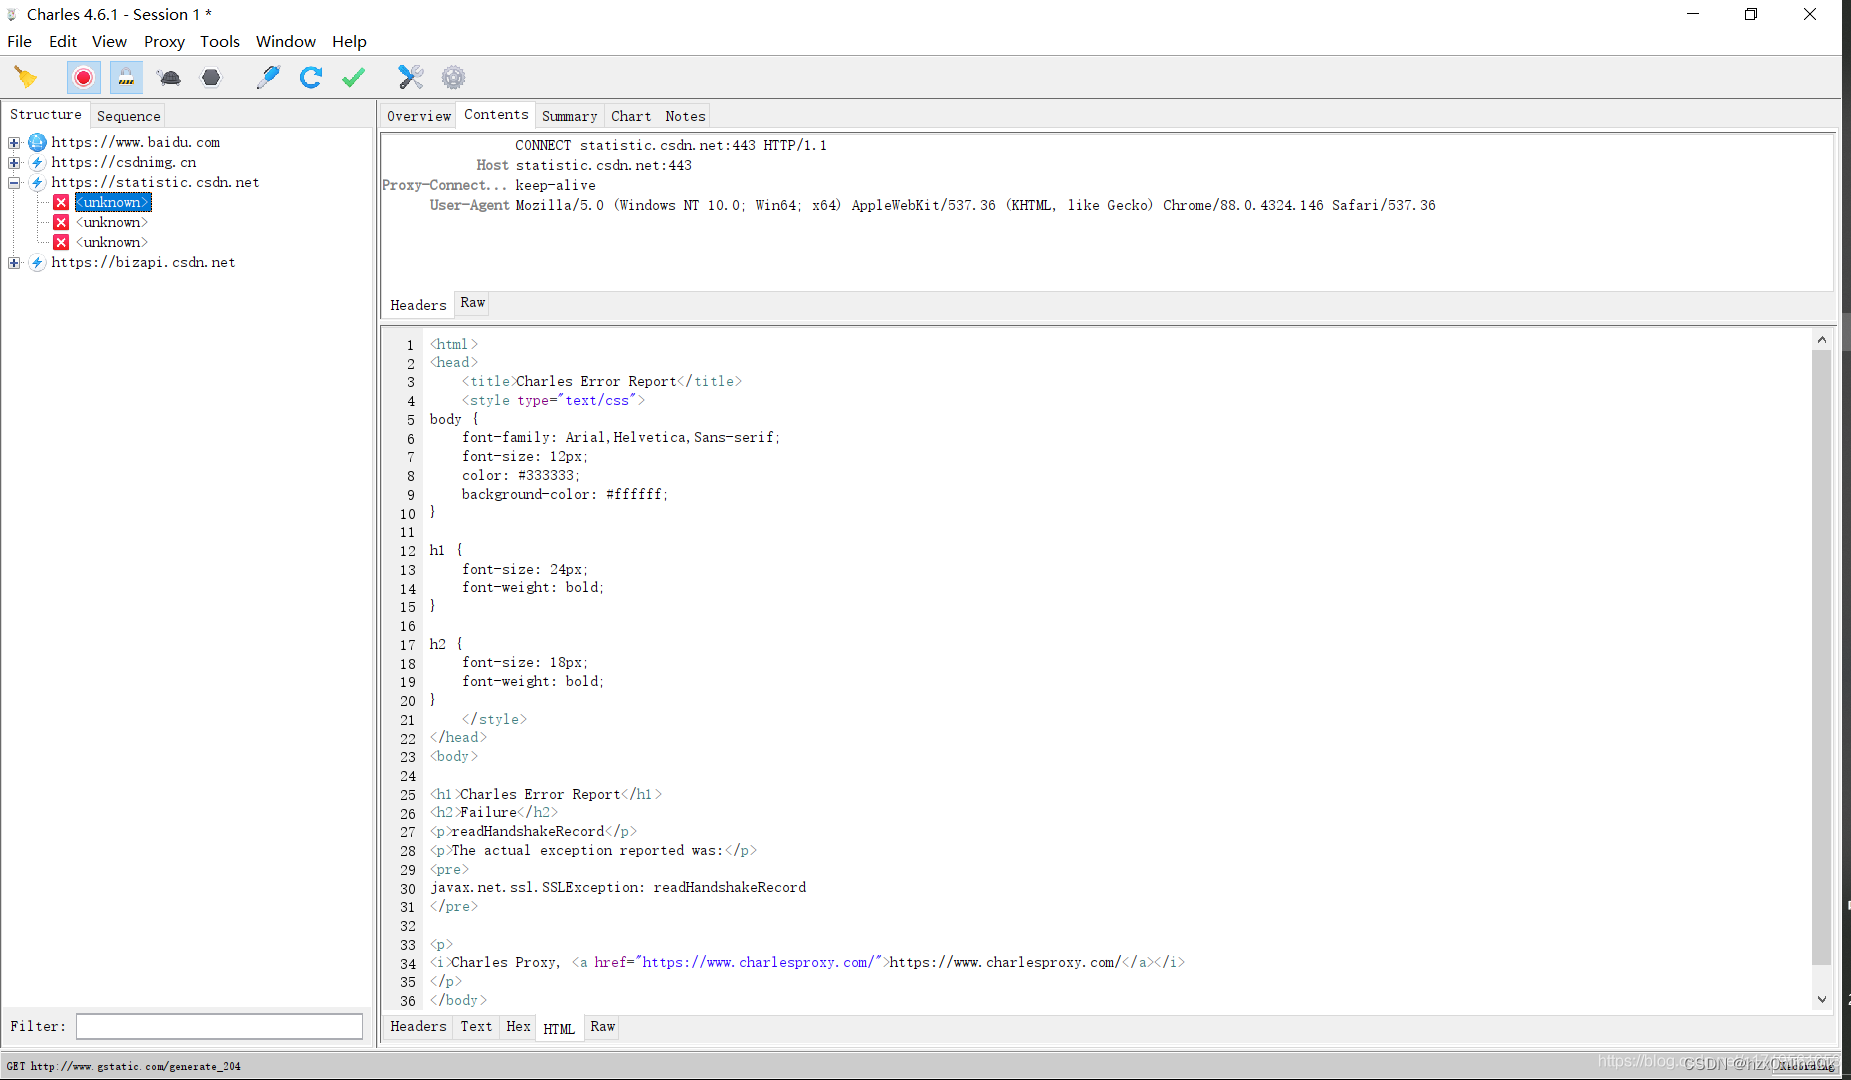Switch to the Sequence tab

click(128, 116)
